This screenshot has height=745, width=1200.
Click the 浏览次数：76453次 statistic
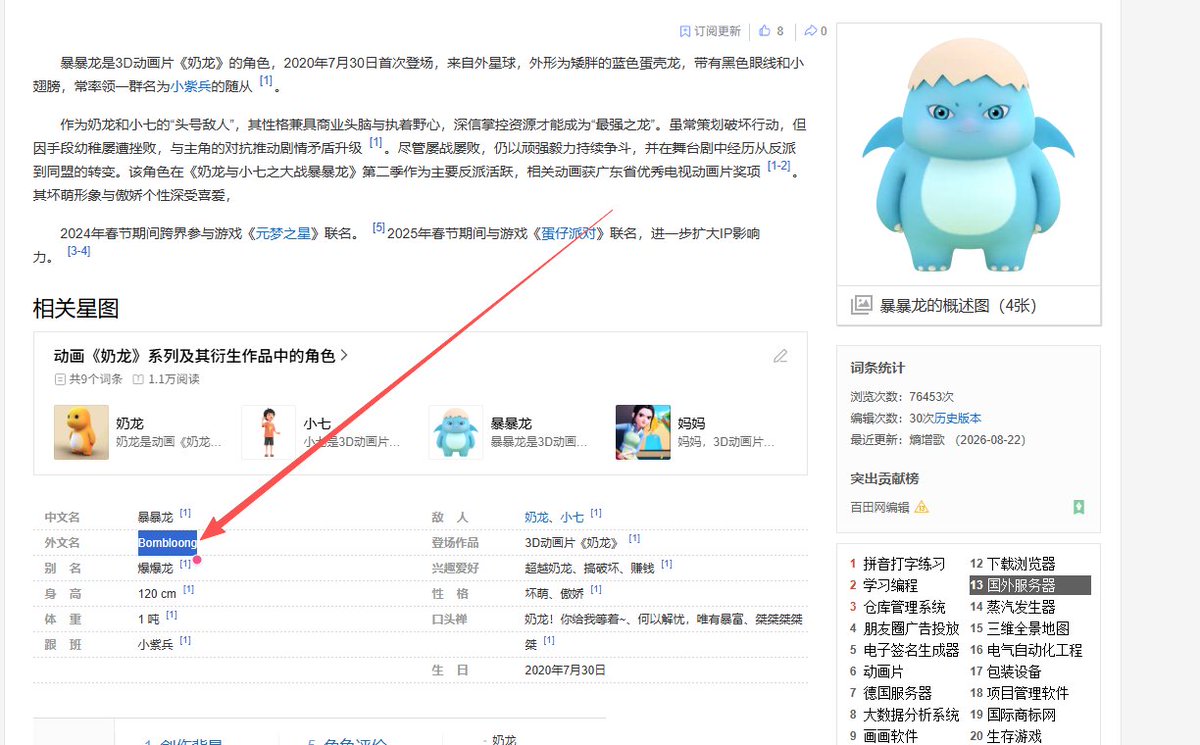coord(902,397)
